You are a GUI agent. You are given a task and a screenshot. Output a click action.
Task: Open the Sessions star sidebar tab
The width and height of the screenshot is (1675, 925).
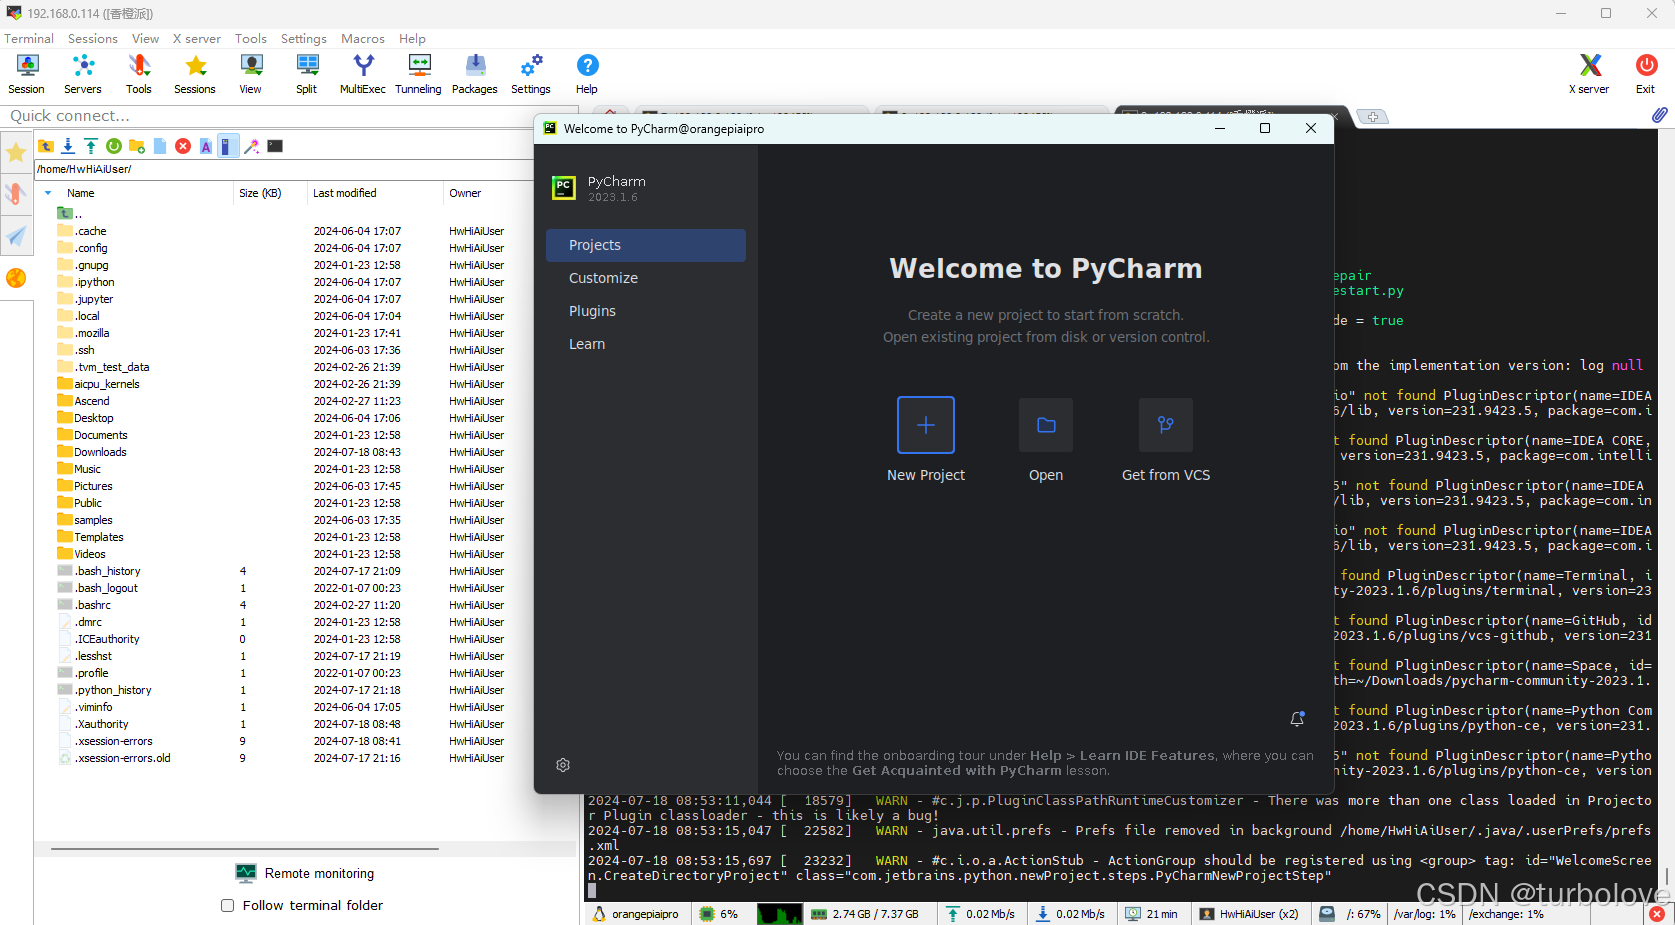[x=16, y=152]
